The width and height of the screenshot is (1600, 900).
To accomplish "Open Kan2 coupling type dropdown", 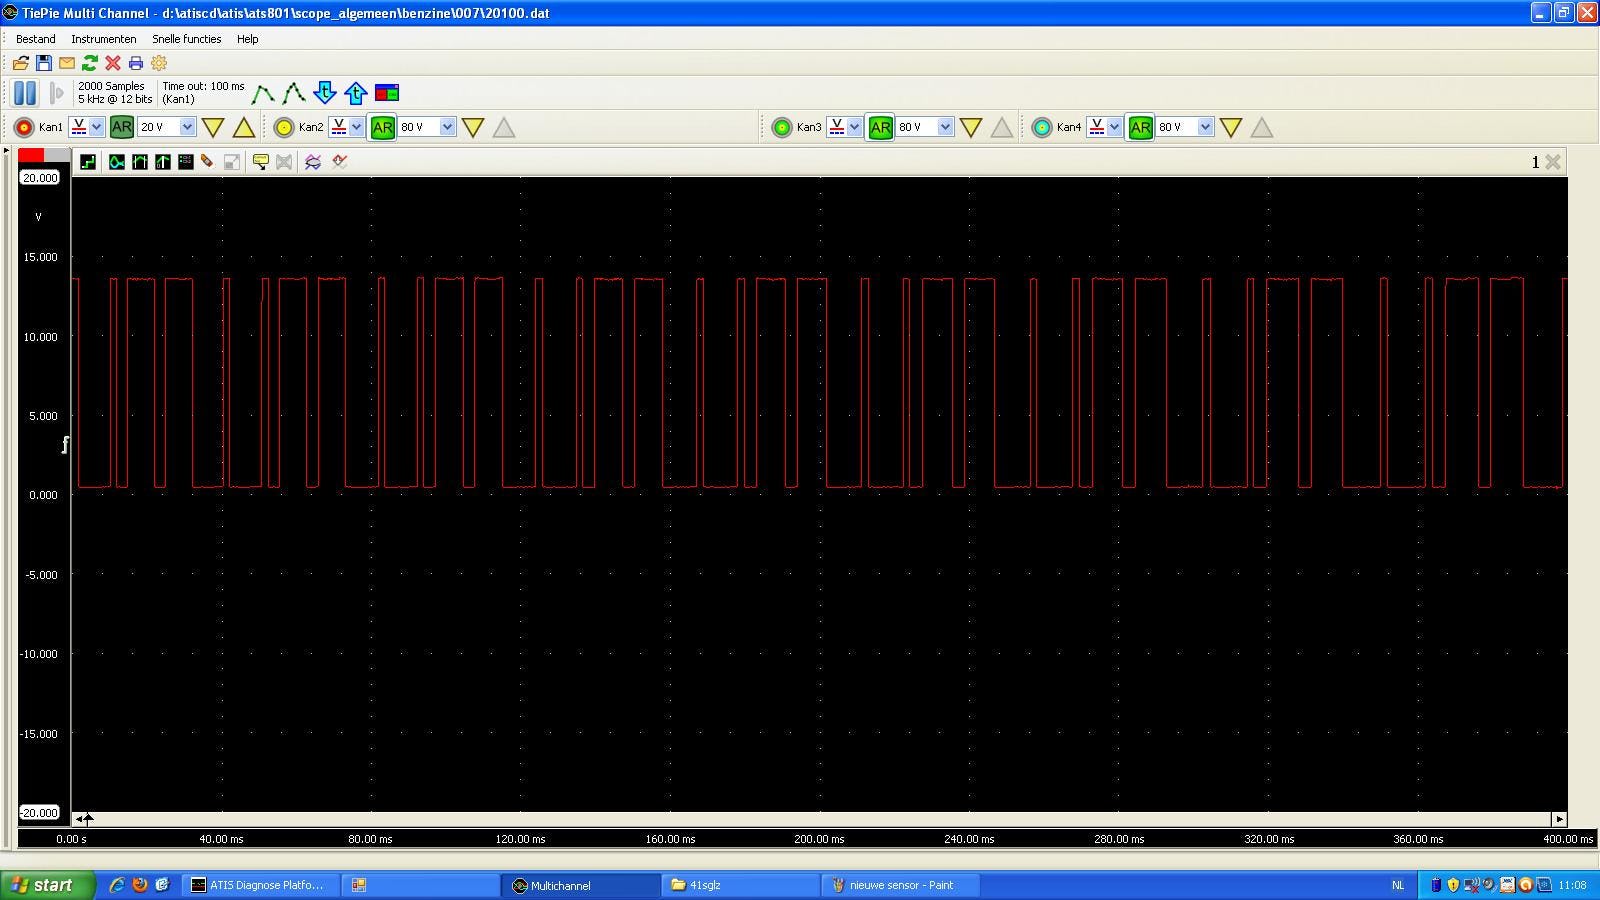I will point(356,127).
